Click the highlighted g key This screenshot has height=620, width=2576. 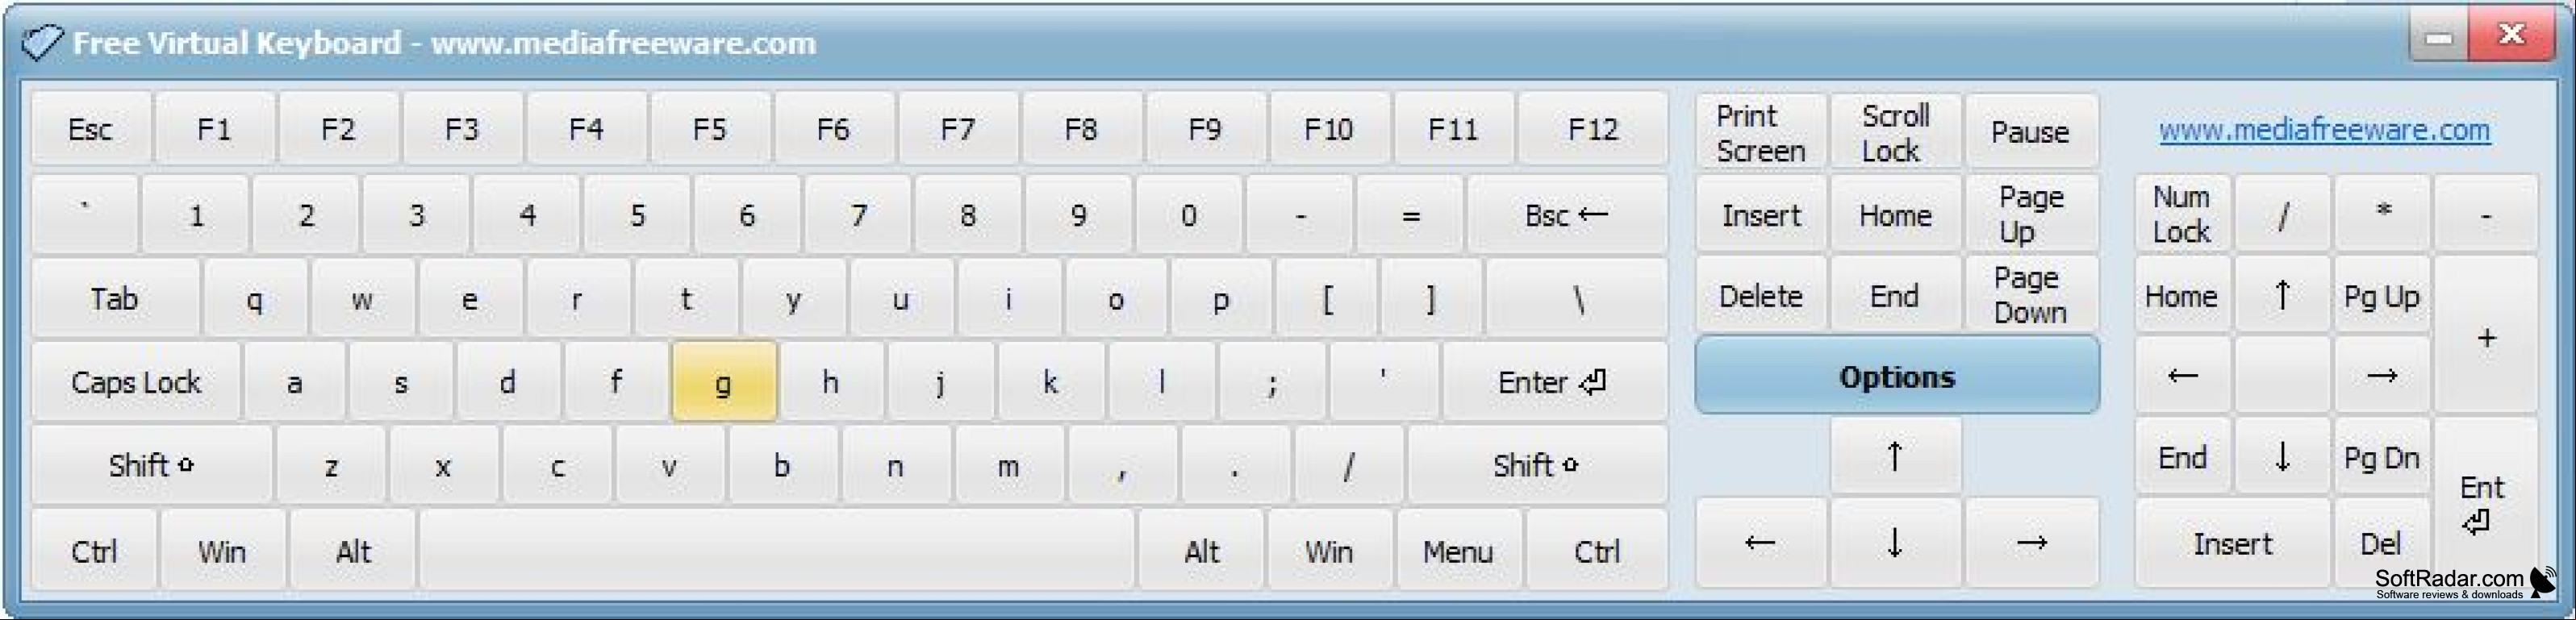click(723, 382)
